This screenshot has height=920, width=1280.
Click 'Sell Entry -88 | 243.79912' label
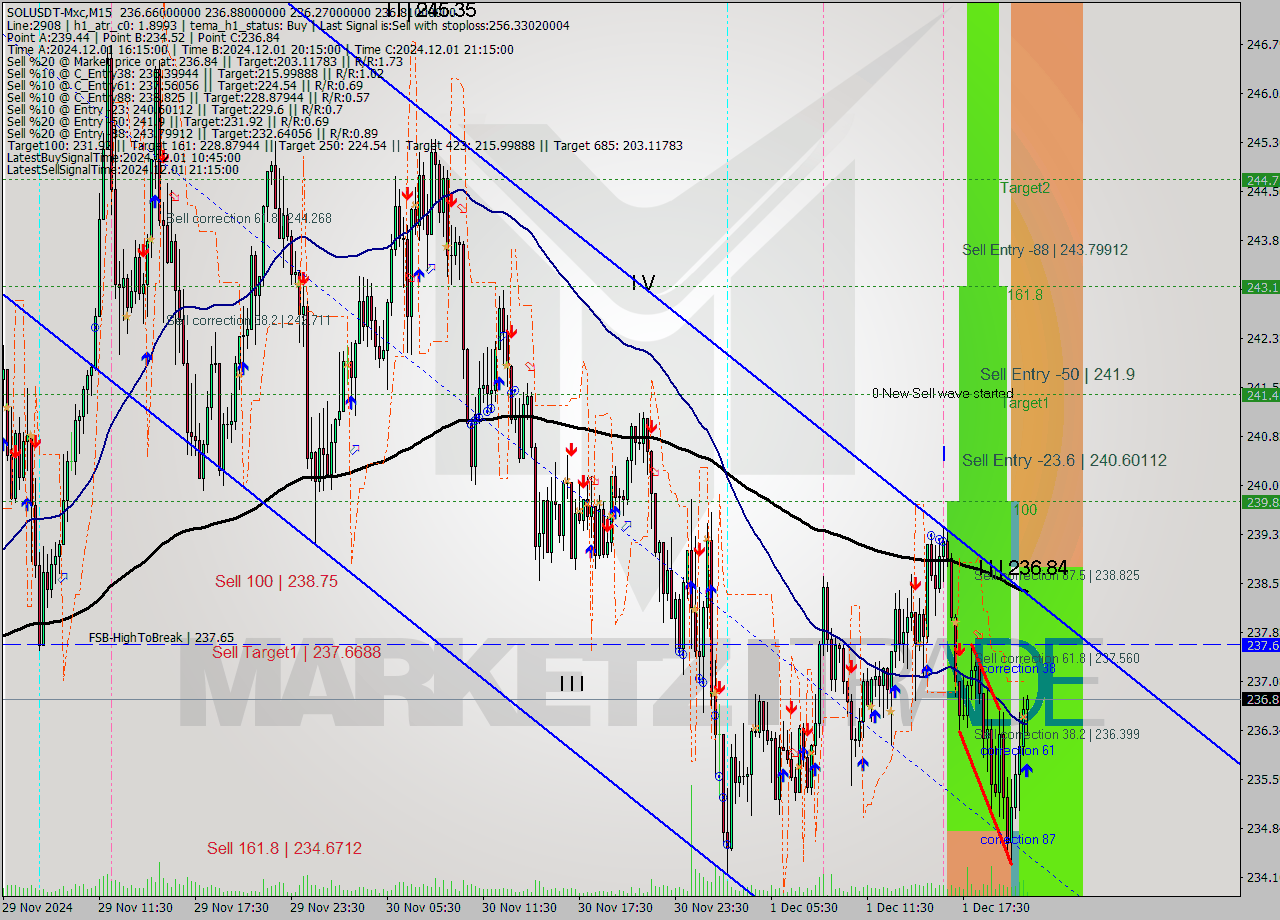[1045, 249]
